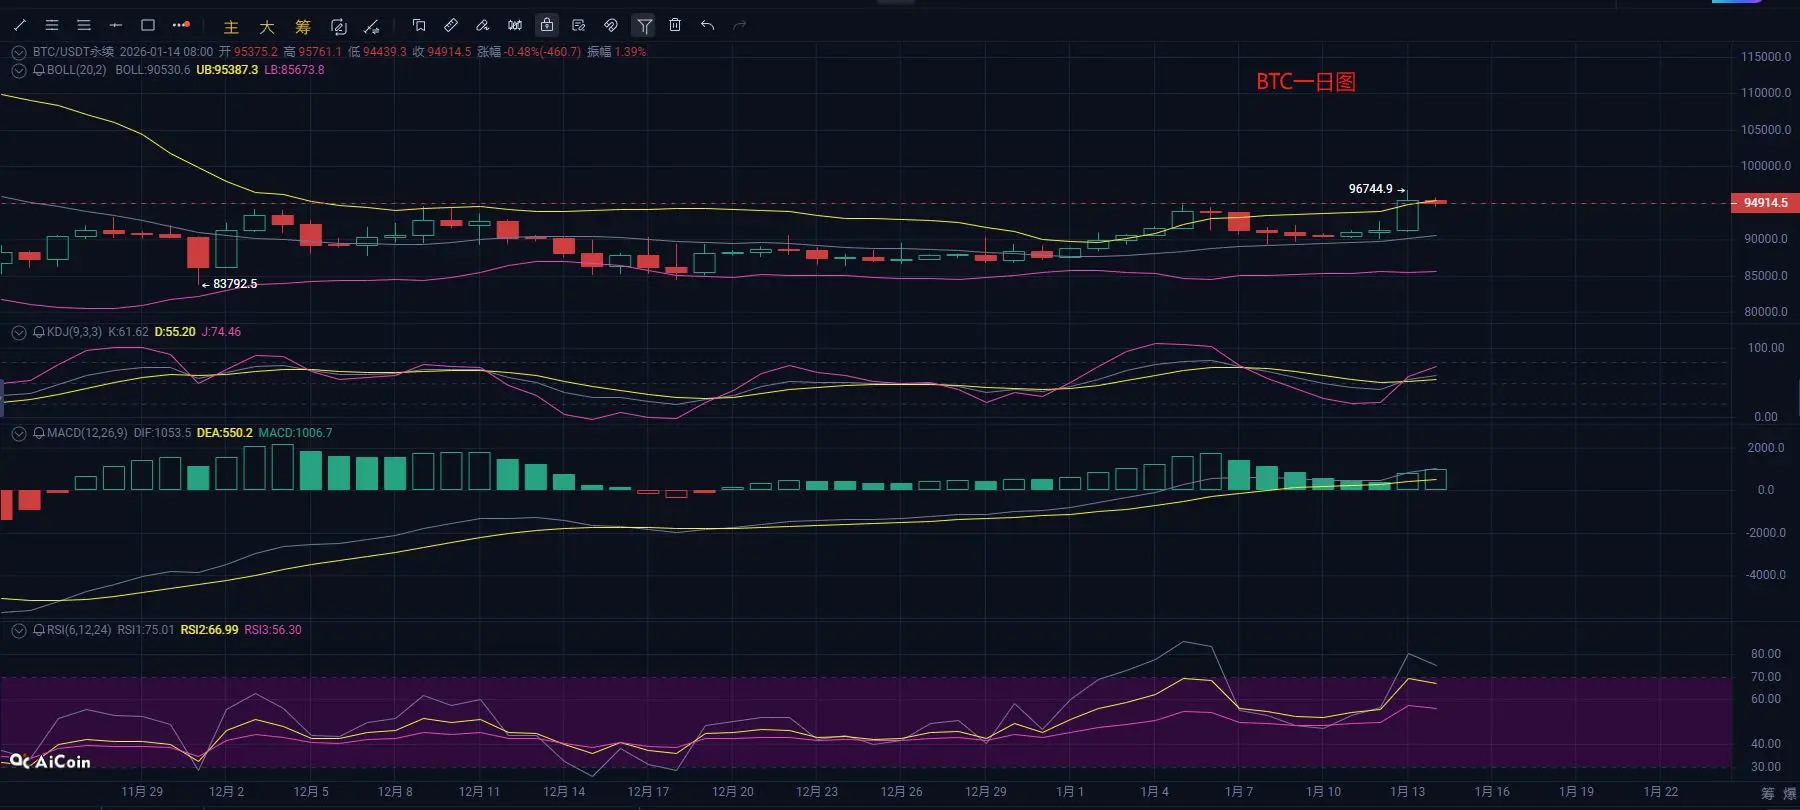The image size is (1800, 810).
Task: Click the KDJ(9,3,3) indicator label
Action: point(74,332)
